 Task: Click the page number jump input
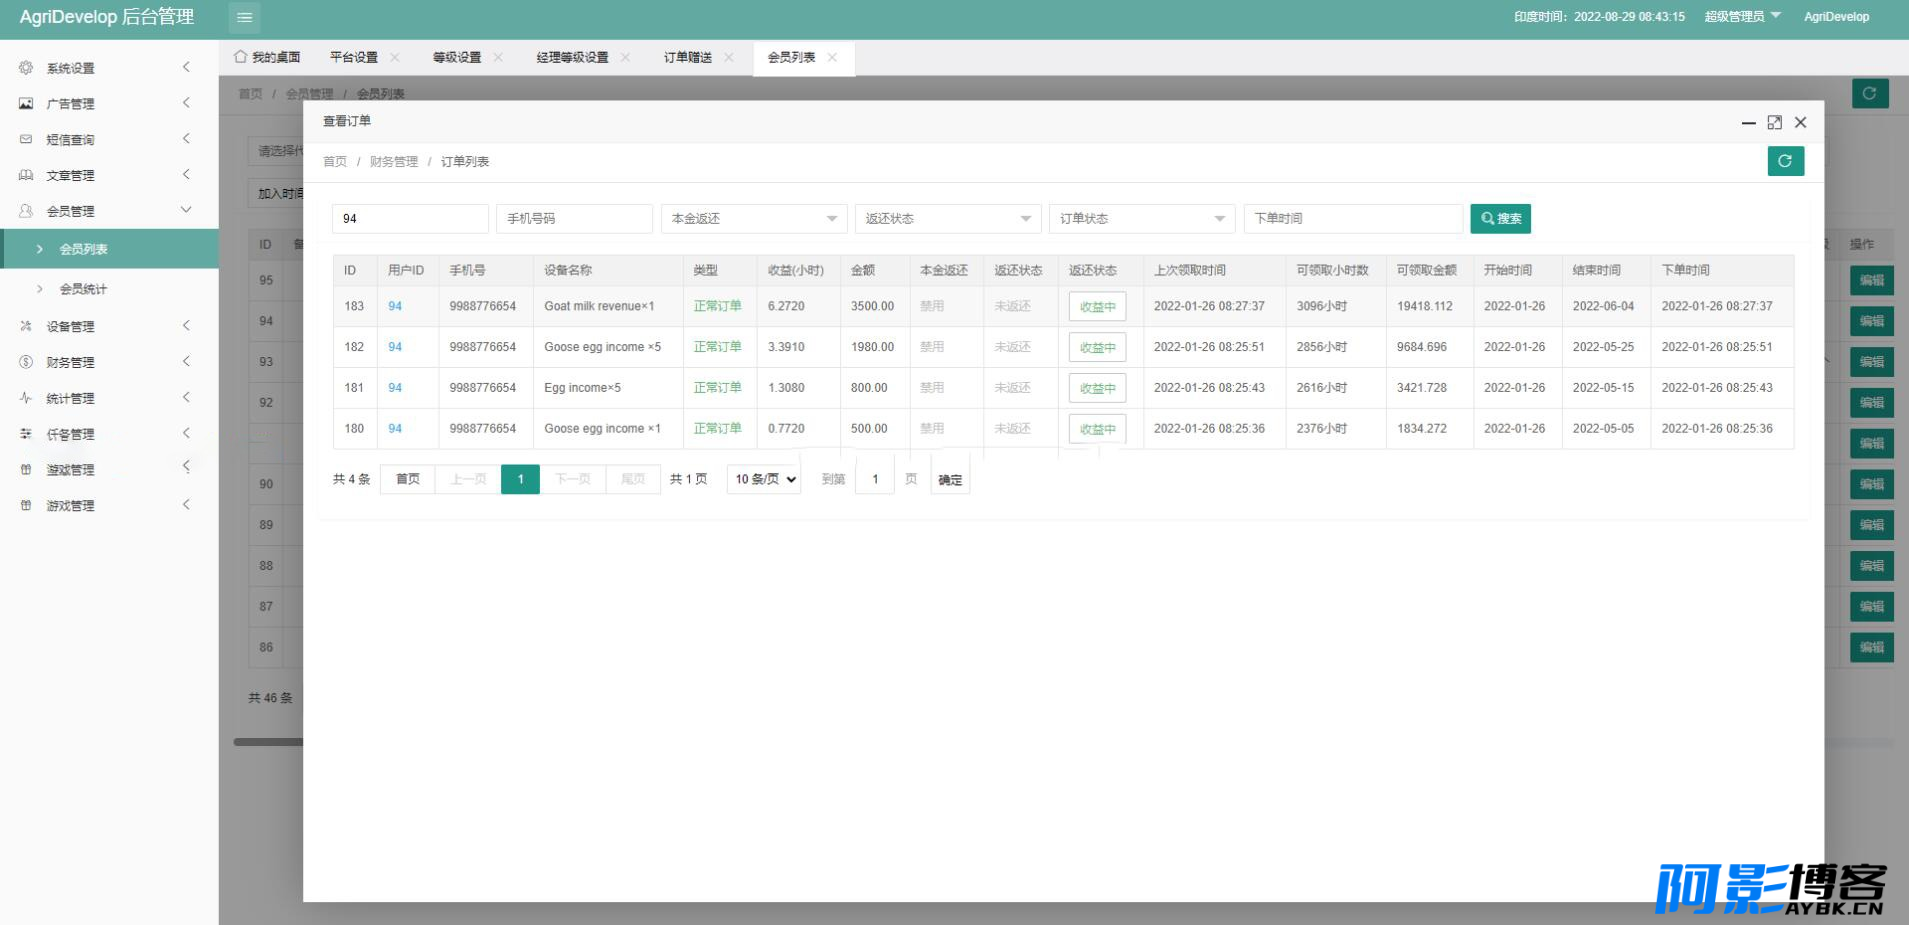coord(875,479)
